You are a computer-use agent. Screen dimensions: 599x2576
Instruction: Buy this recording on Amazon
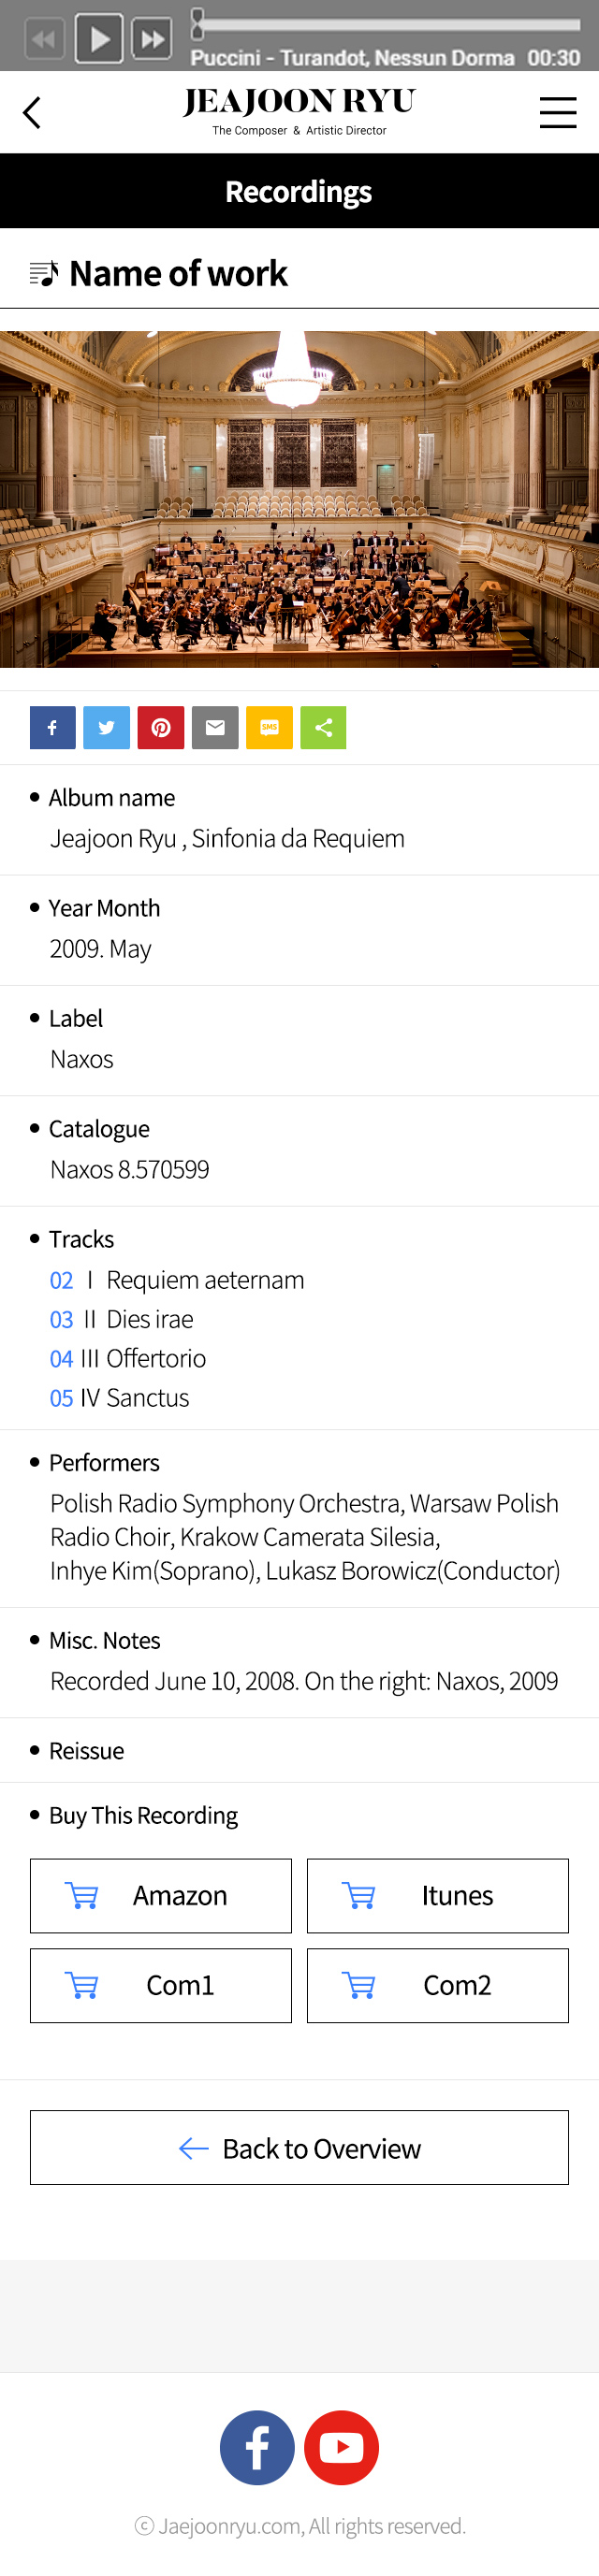(161, 1895)
